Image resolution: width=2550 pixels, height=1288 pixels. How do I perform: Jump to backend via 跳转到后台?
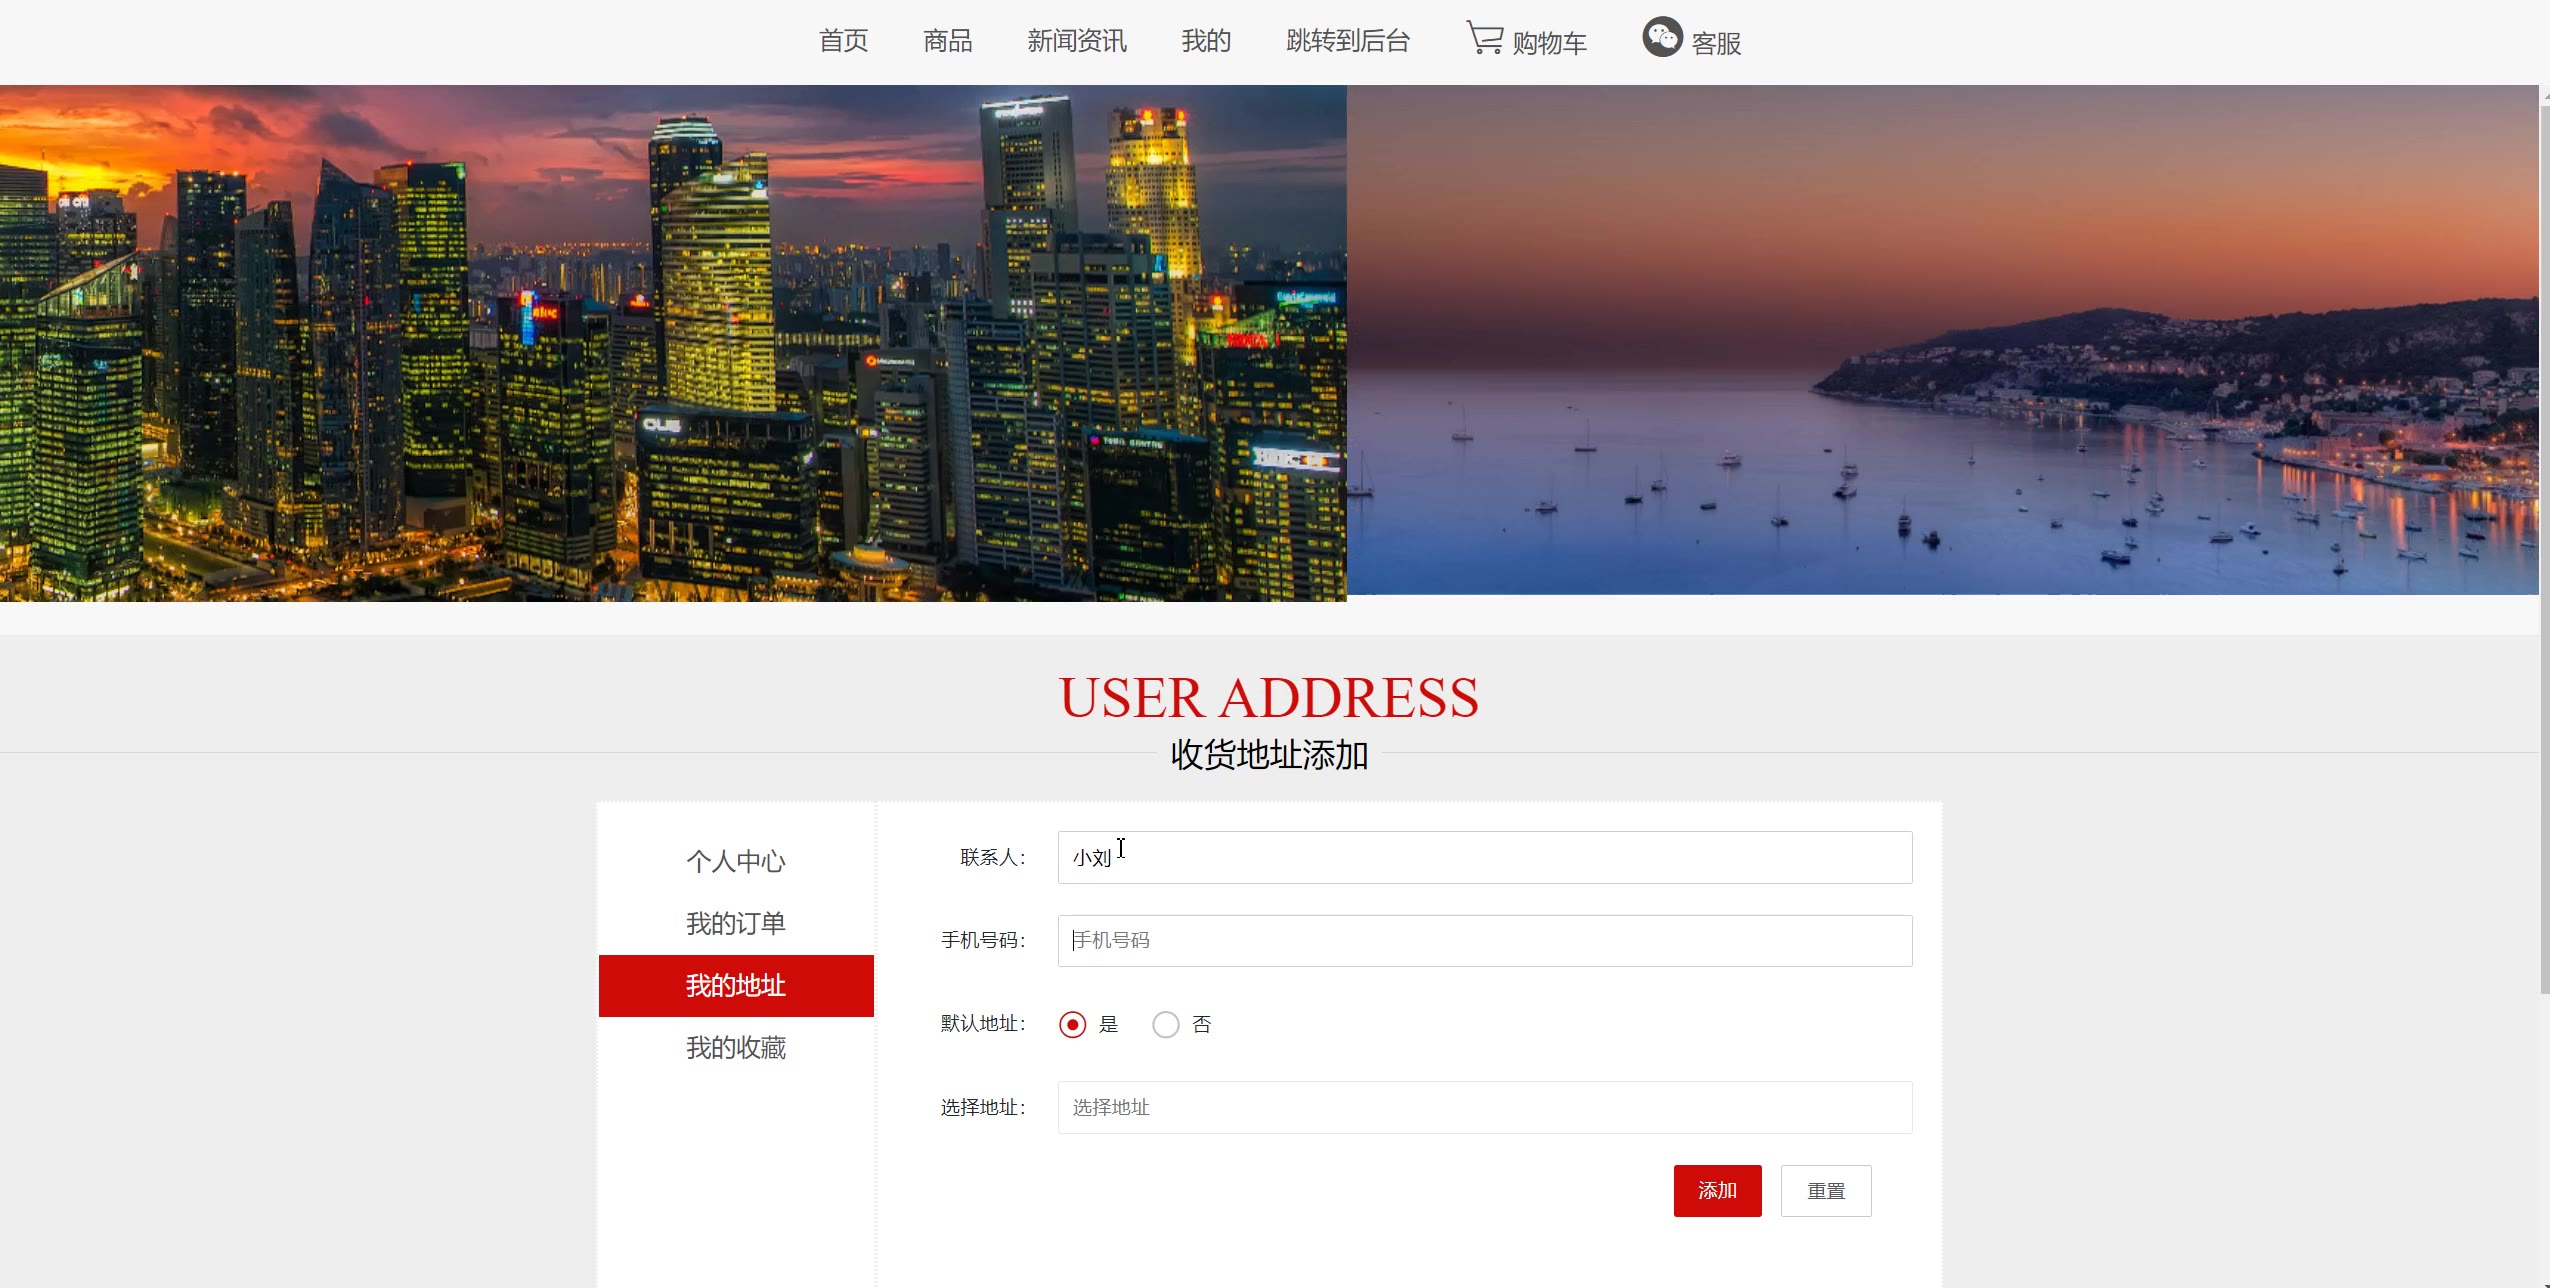1347,41
